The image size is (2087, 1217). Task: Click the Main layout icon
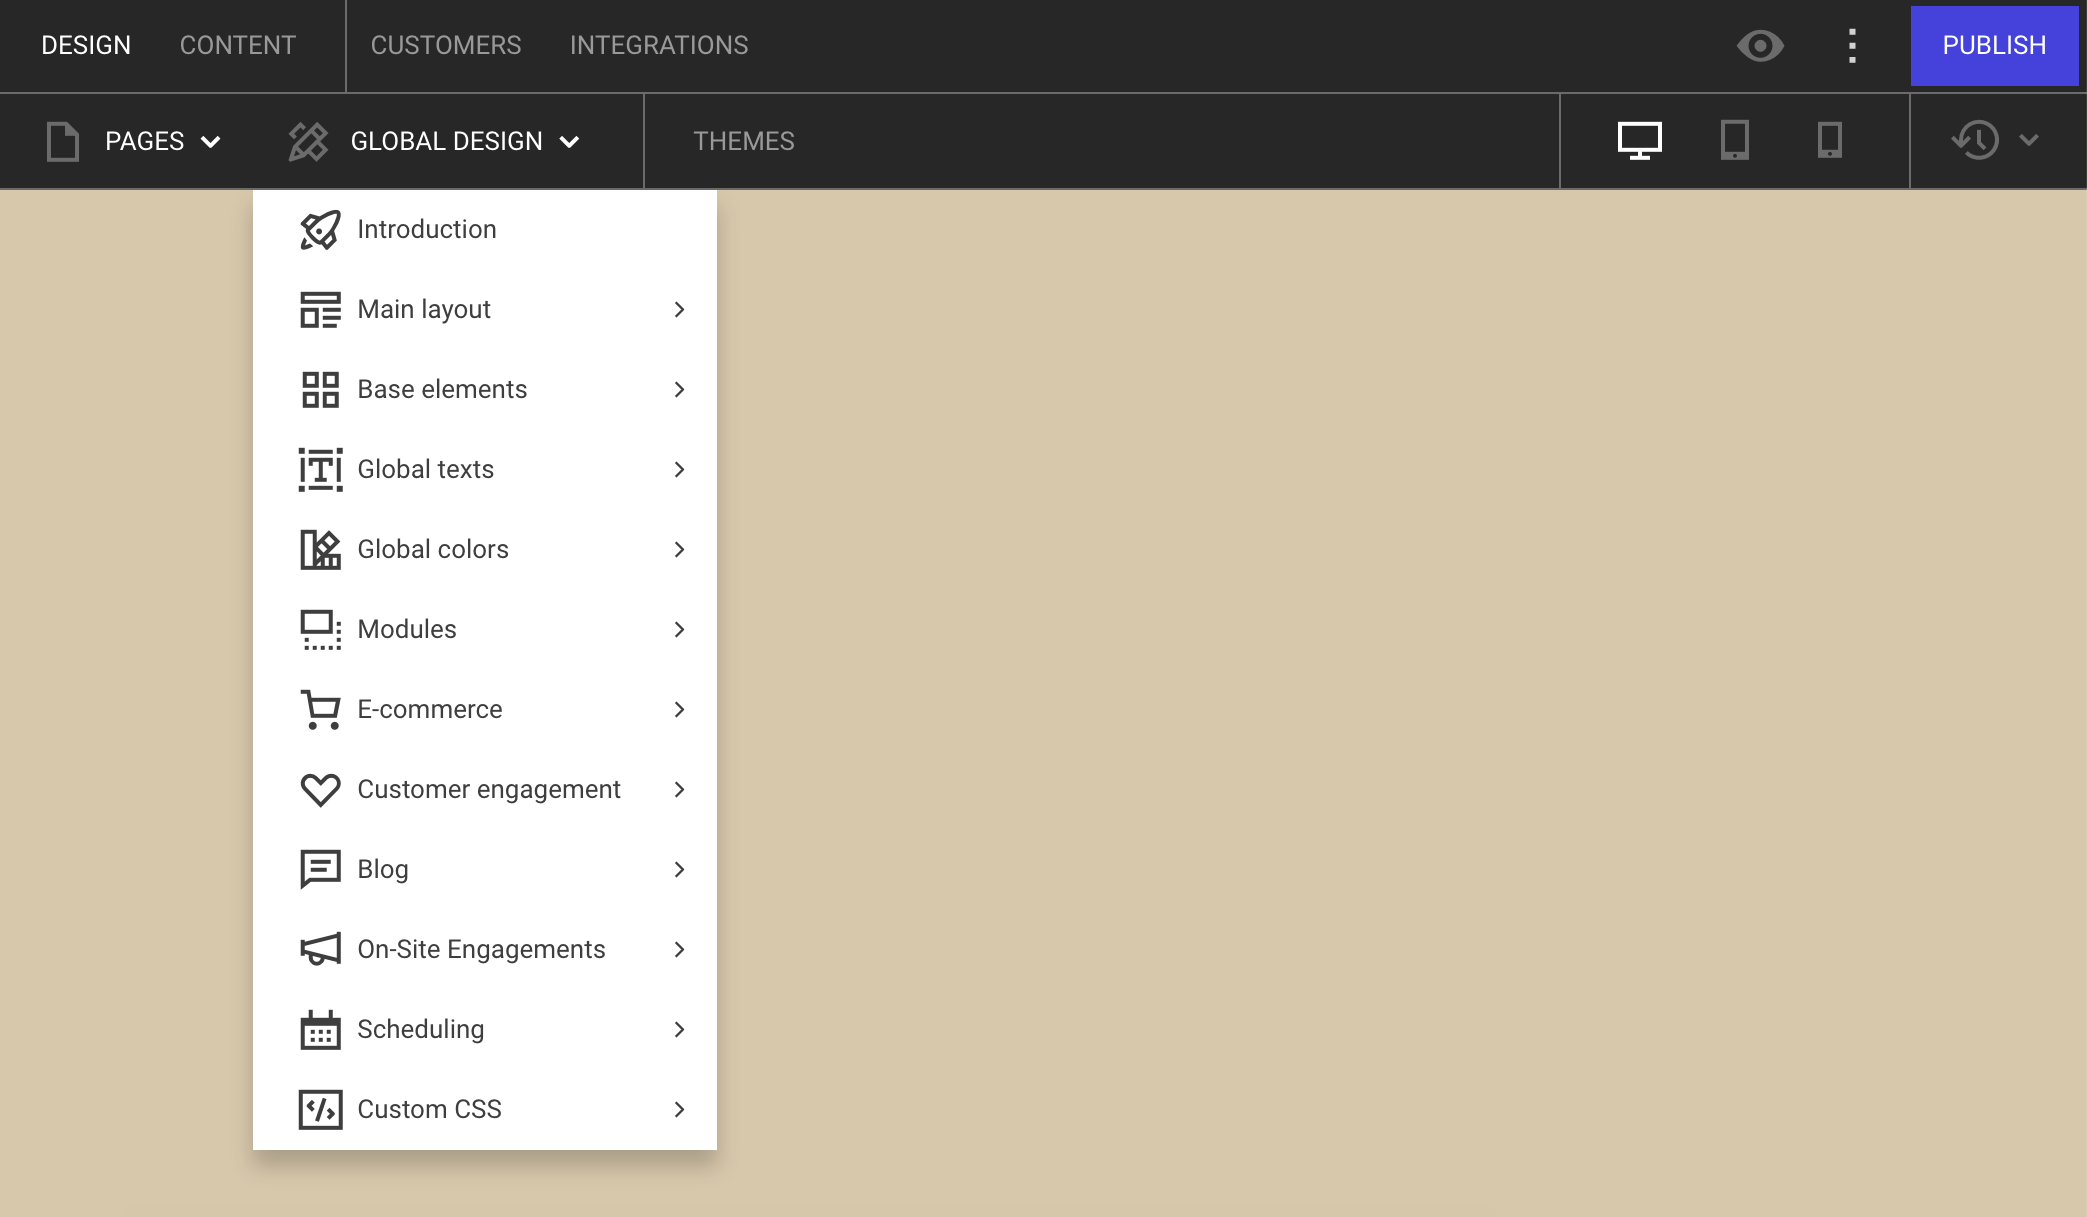pos(320,310)
